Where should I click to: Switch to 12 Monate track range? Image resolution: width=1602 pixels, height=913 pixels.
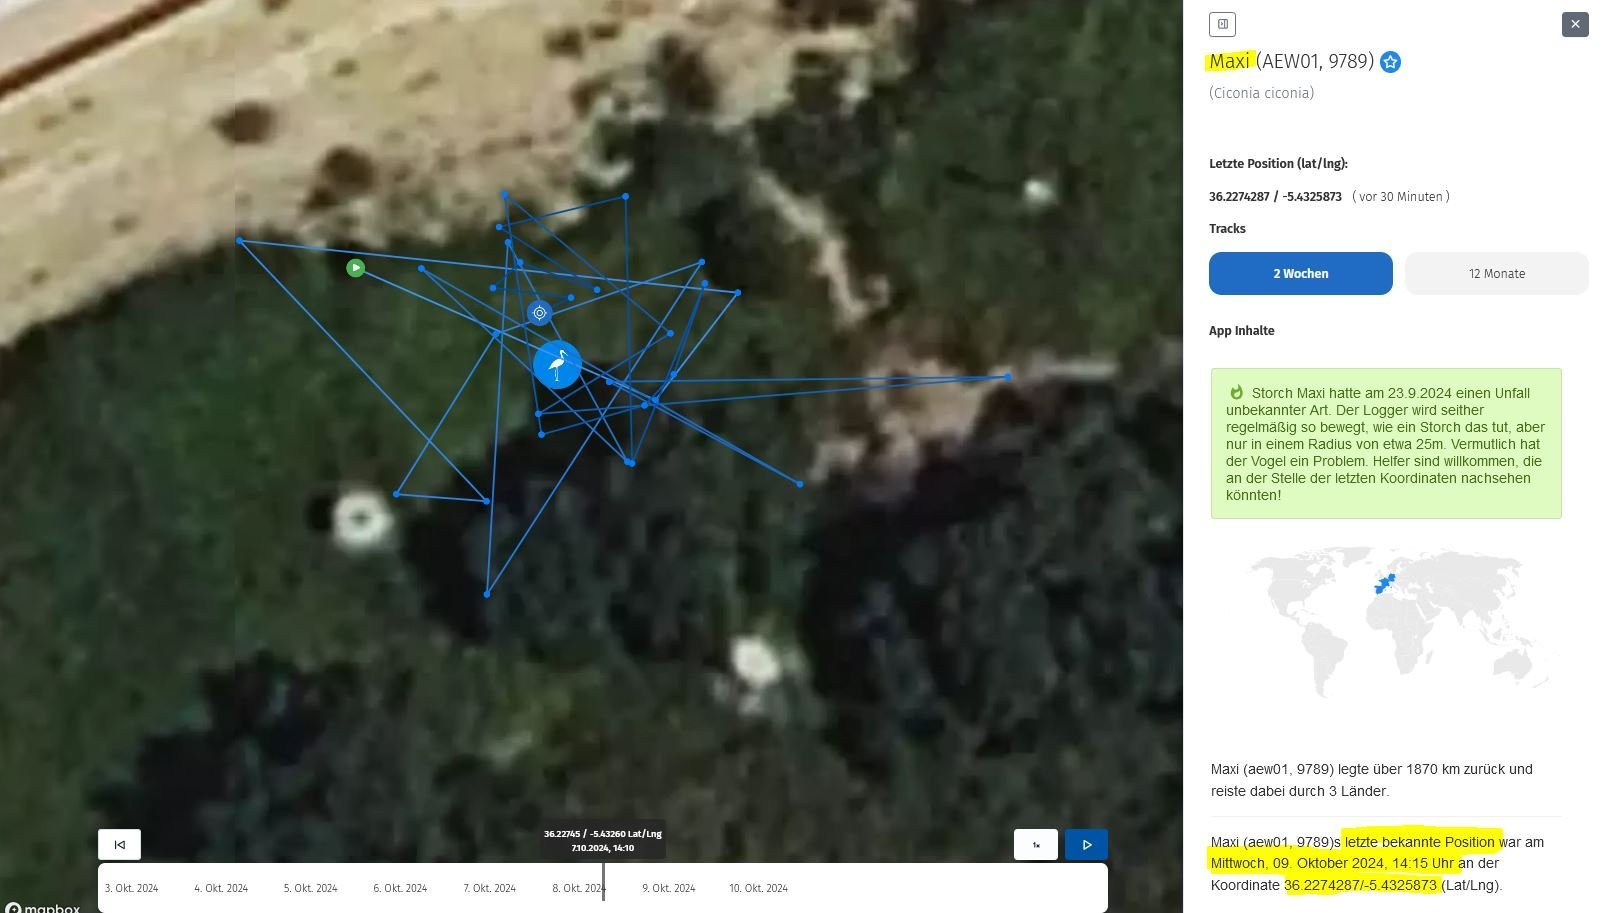1496,273
